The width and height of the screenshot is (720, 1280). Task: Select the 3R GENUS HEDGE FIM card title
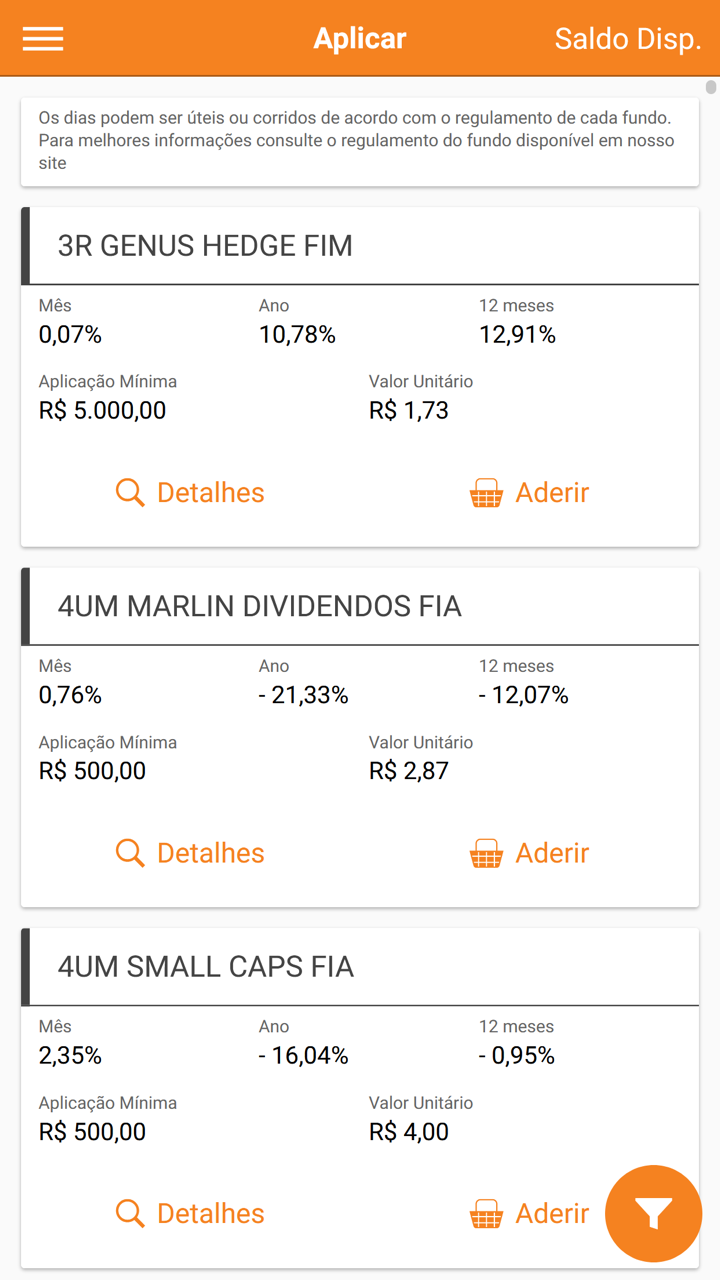205,246
